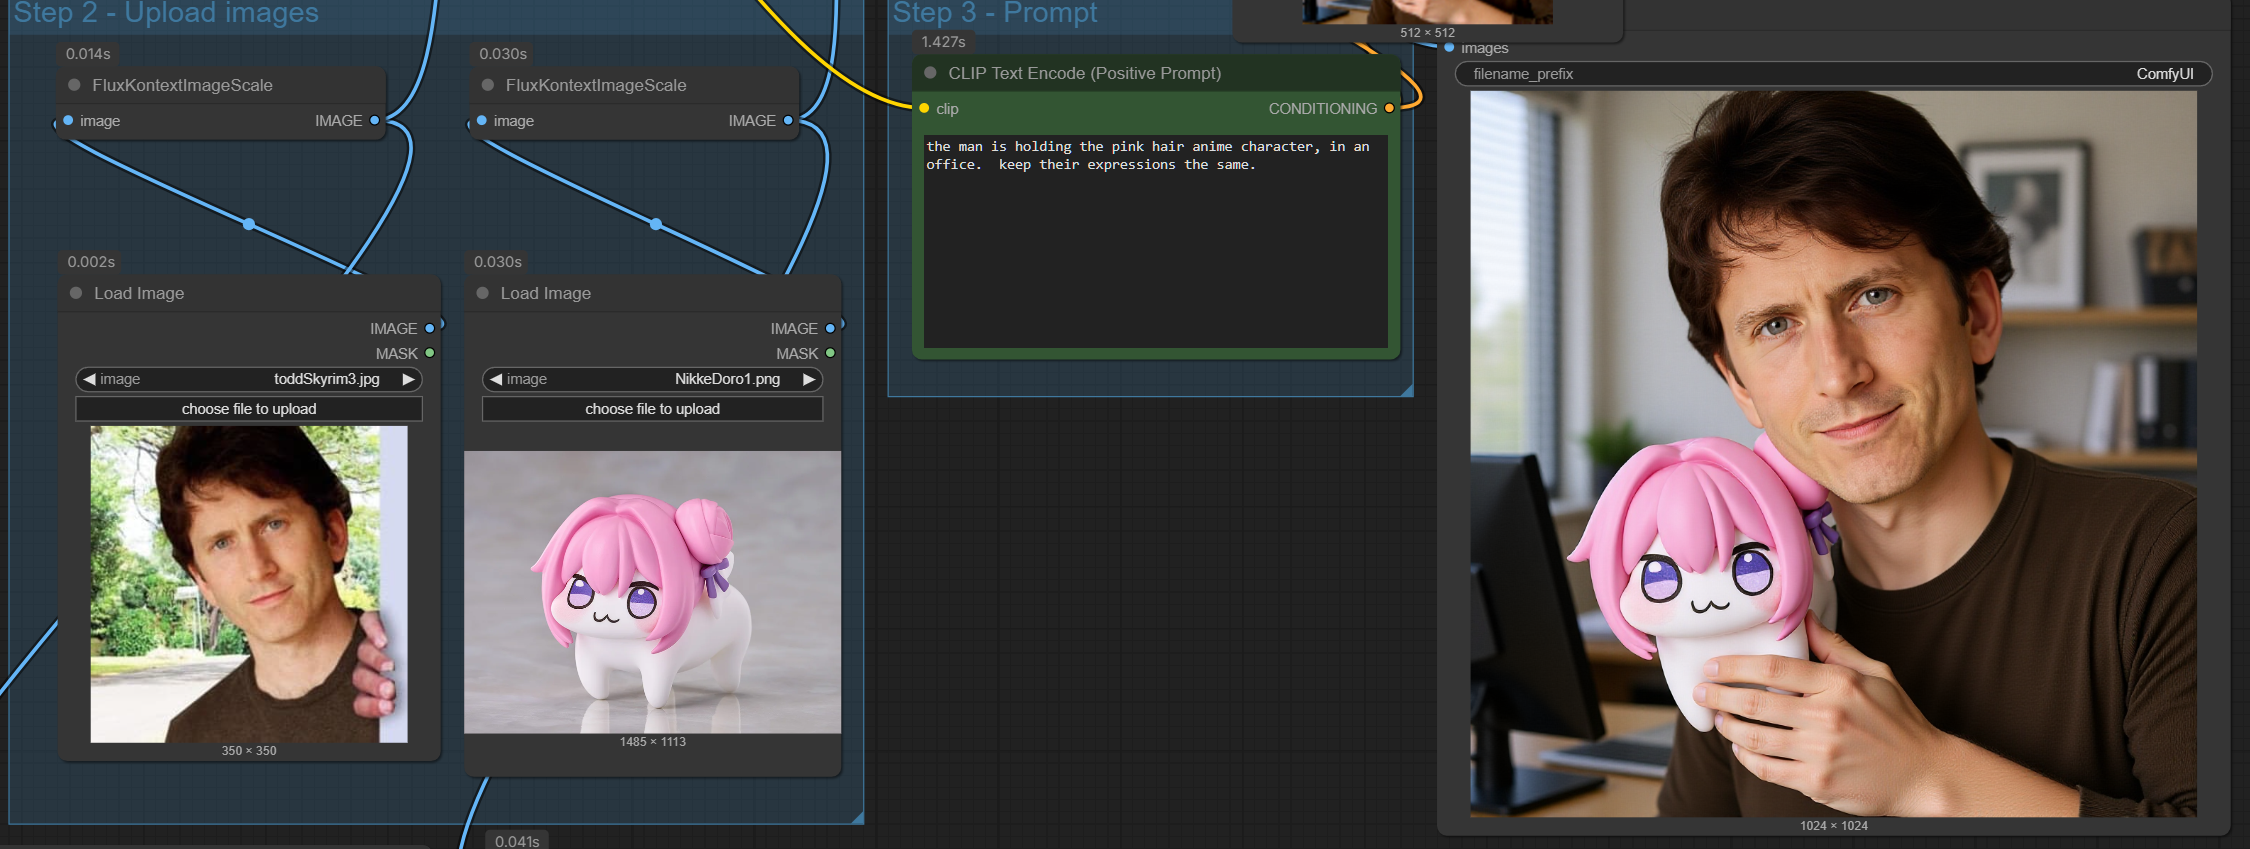This screenshot has height=849, width=2250.
Task: Click the resize corner of the Step 3 group
Action: coord(1407,390)
